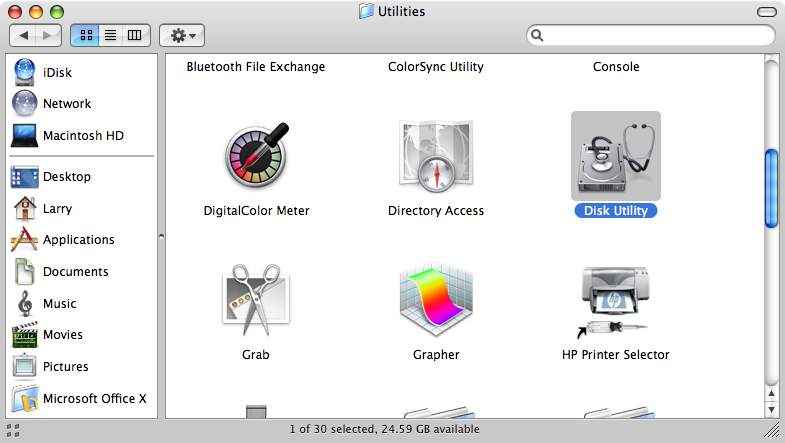Select the Grab scissors icon
The image size is (785, 443).
tap(256, 299)
